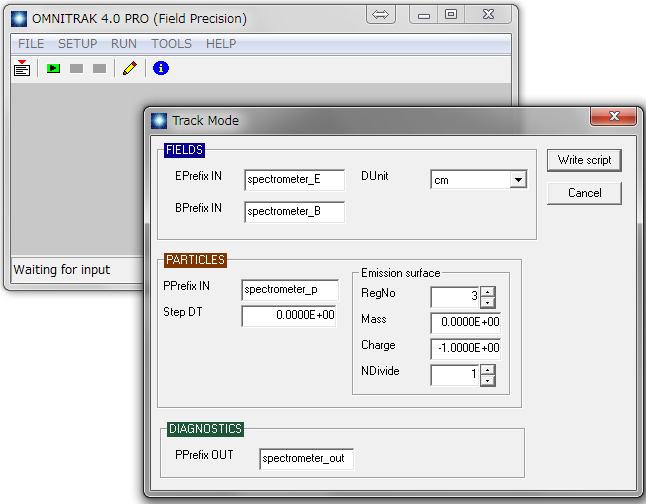This screenshot has width=646, height=504.
Task: Decrease NDivide with down arrow
Action: point(487,380)
